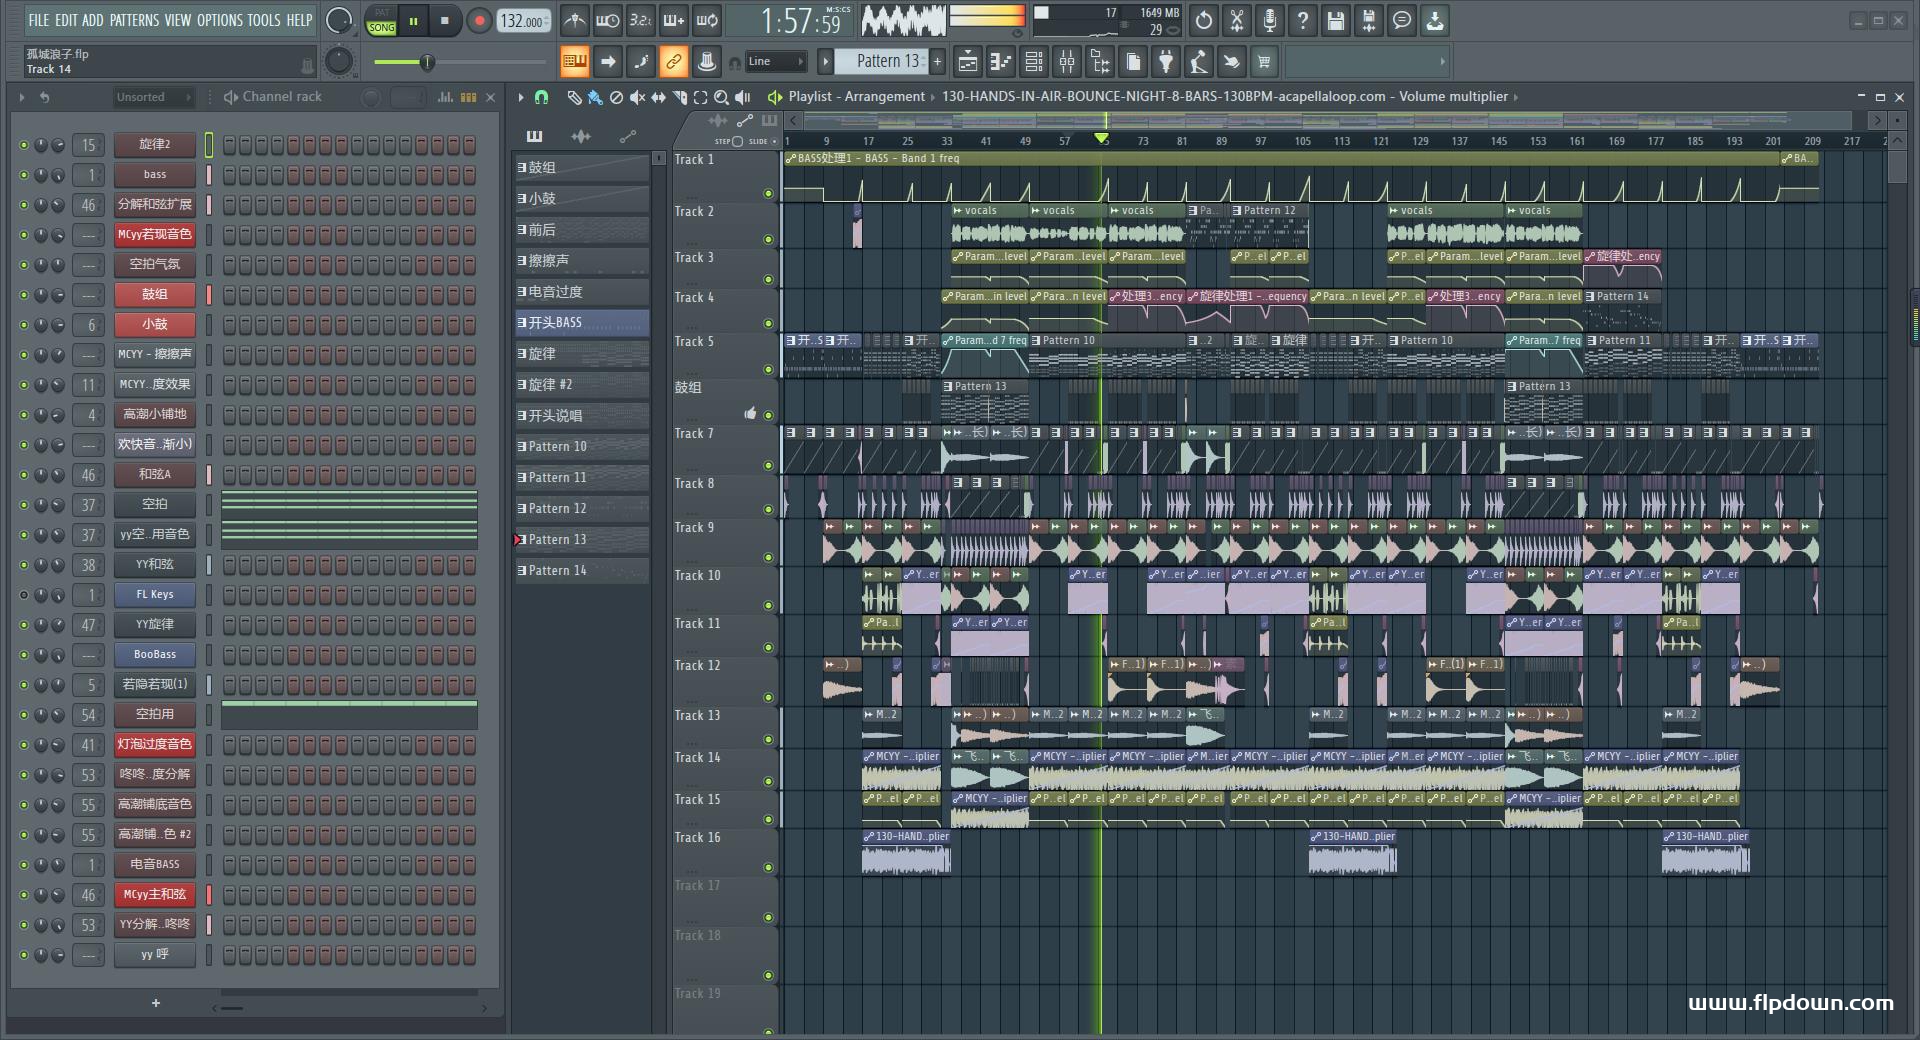Open the Channel rack options arrow

tap(21, 97)
